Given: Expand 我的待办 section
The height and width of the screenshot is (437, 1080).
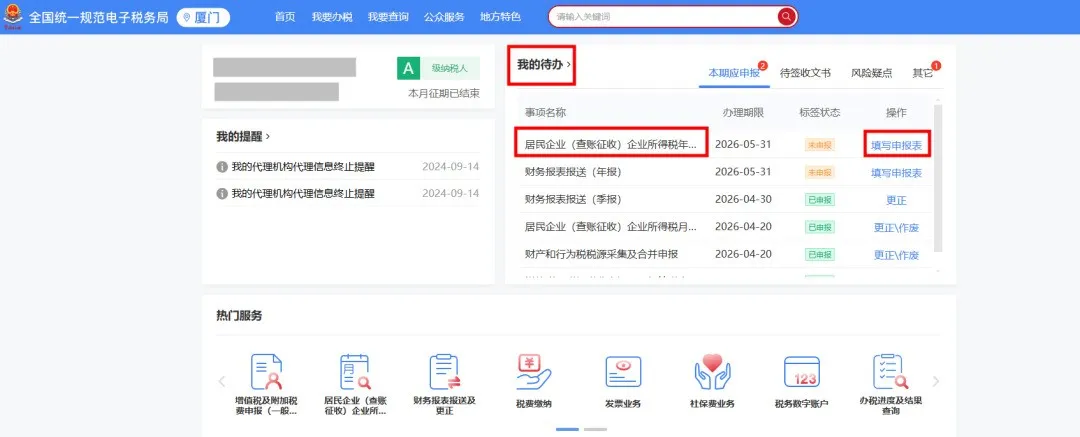Looking at the screenshot, I should pyautogui.click(x=544, y=65).
